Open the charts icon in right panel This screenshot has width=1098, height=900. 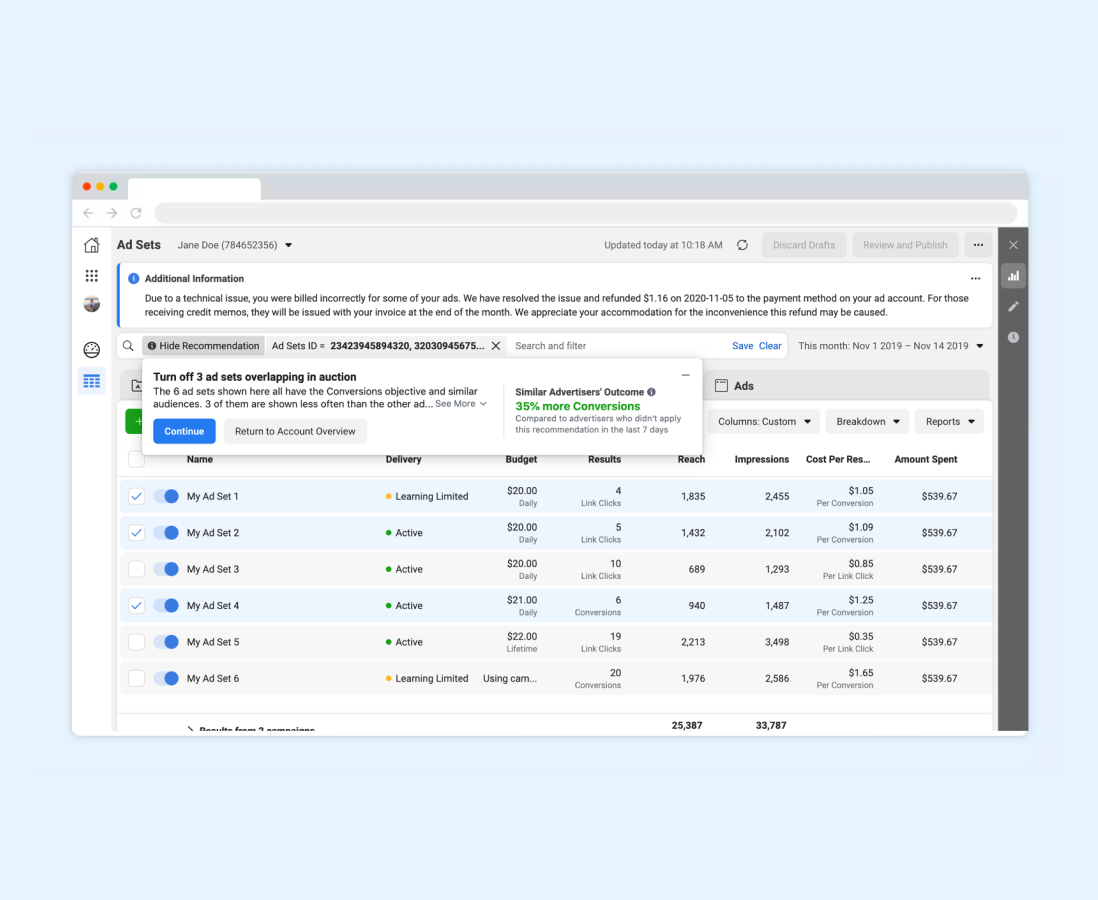tap(1013, 276)
